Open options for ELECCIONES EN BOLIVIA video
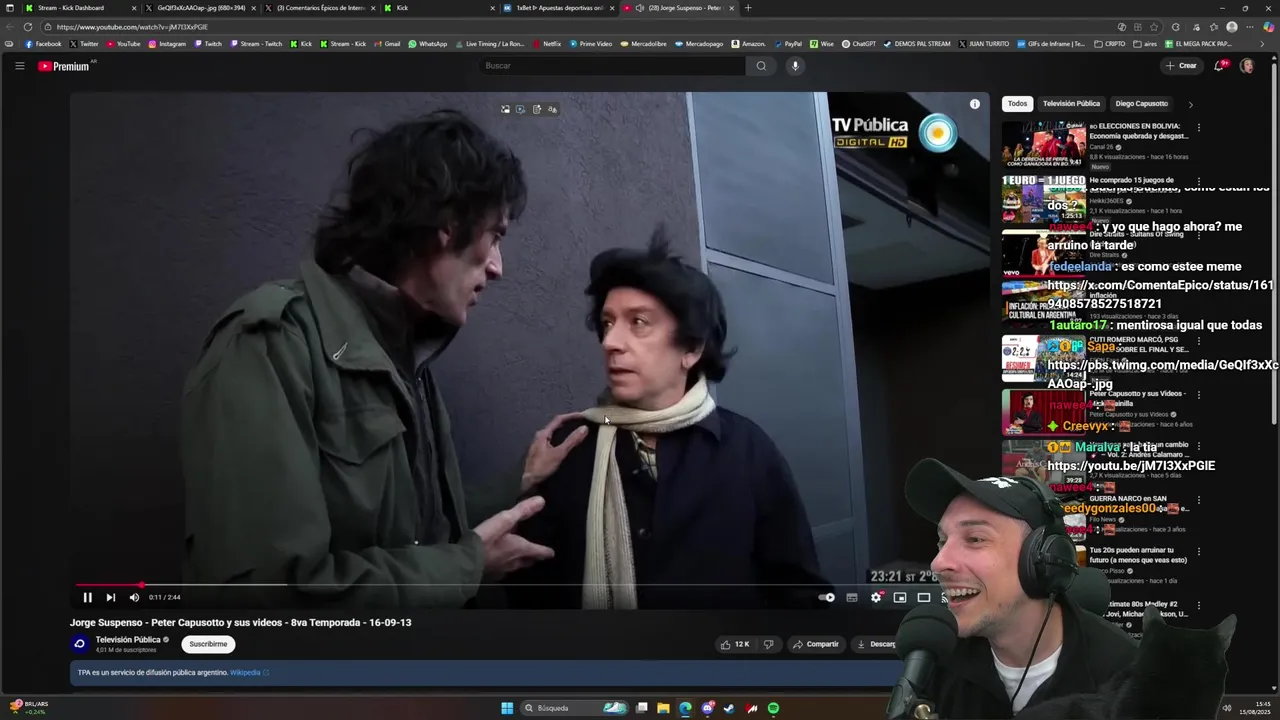This screenshot has width=1280, height=720. pos(1198,128)
